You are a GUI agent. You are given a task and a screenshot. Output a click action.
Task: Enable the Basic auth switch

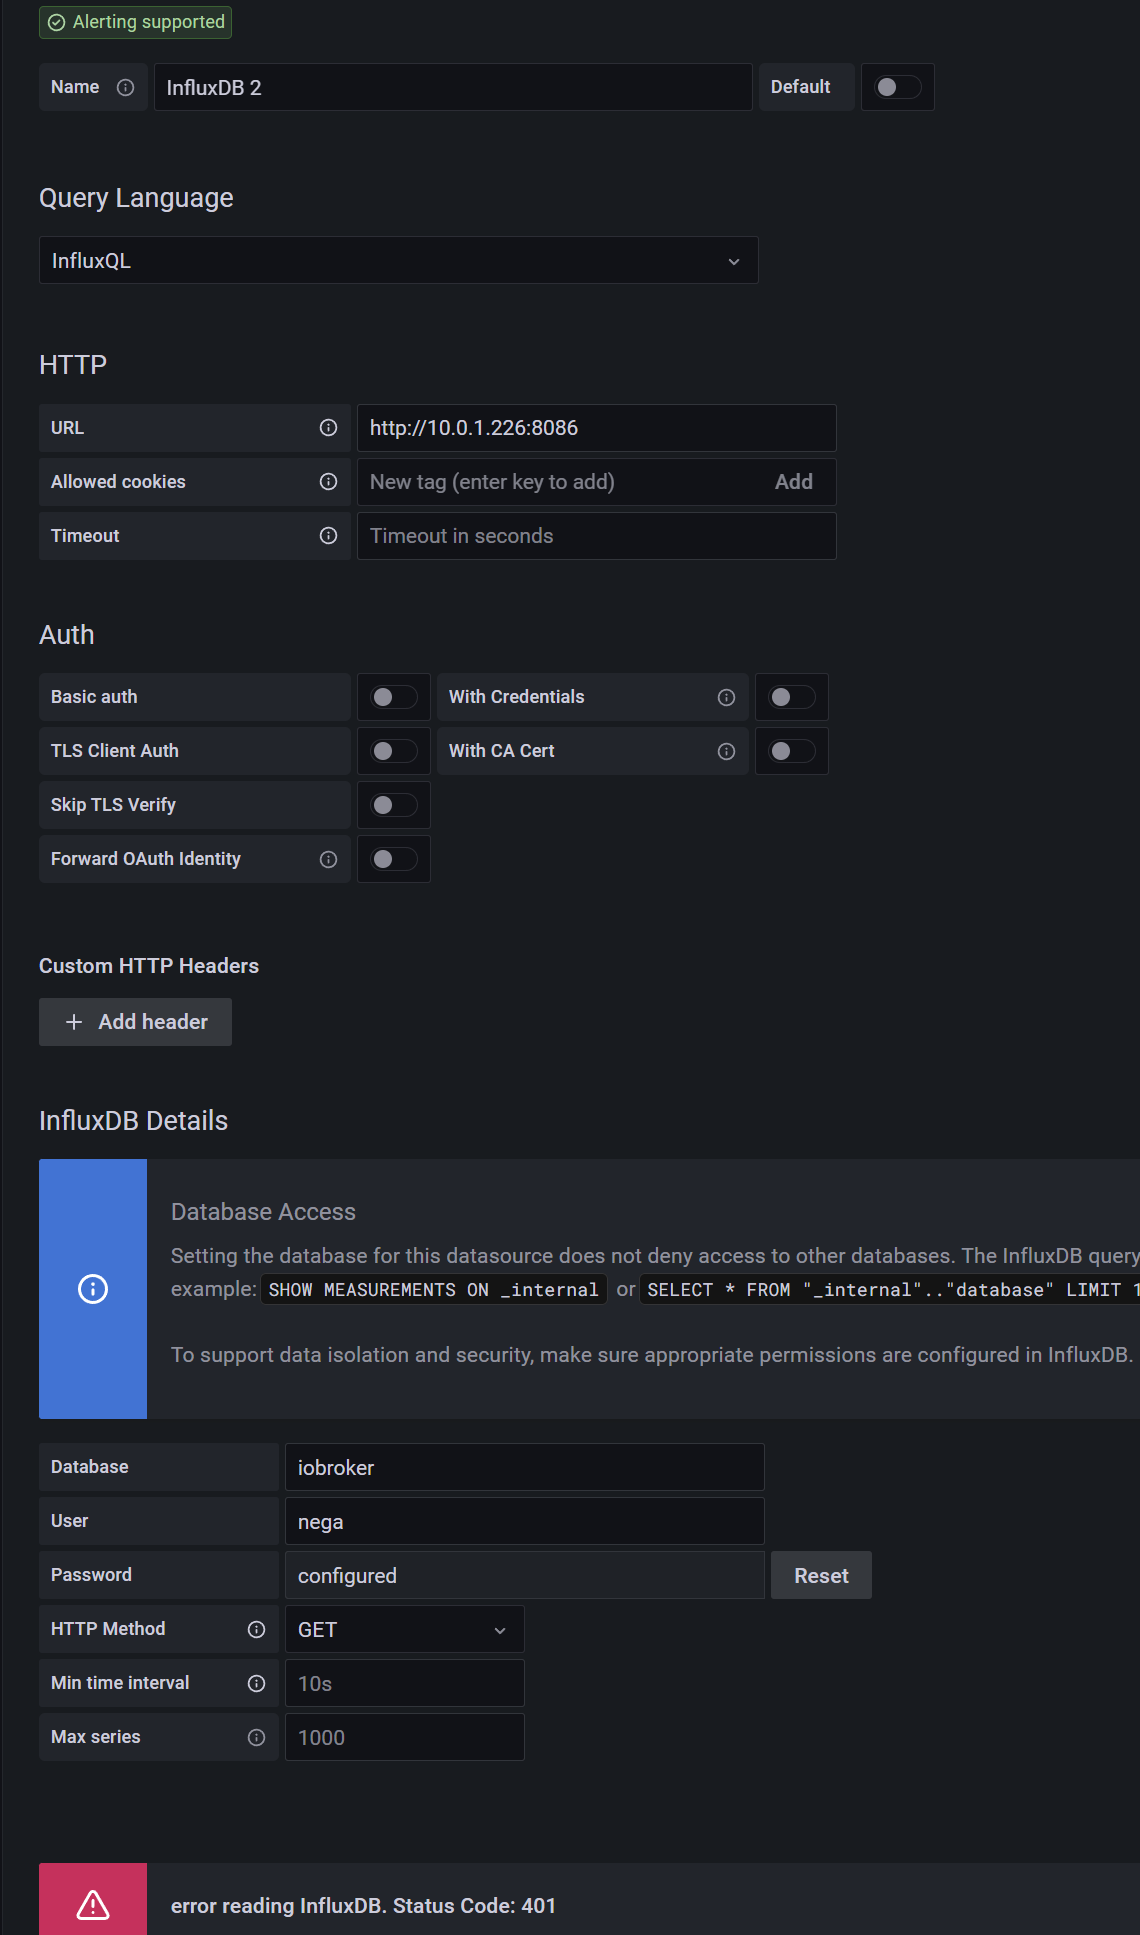pyautogui.click(x=394, y=697)
